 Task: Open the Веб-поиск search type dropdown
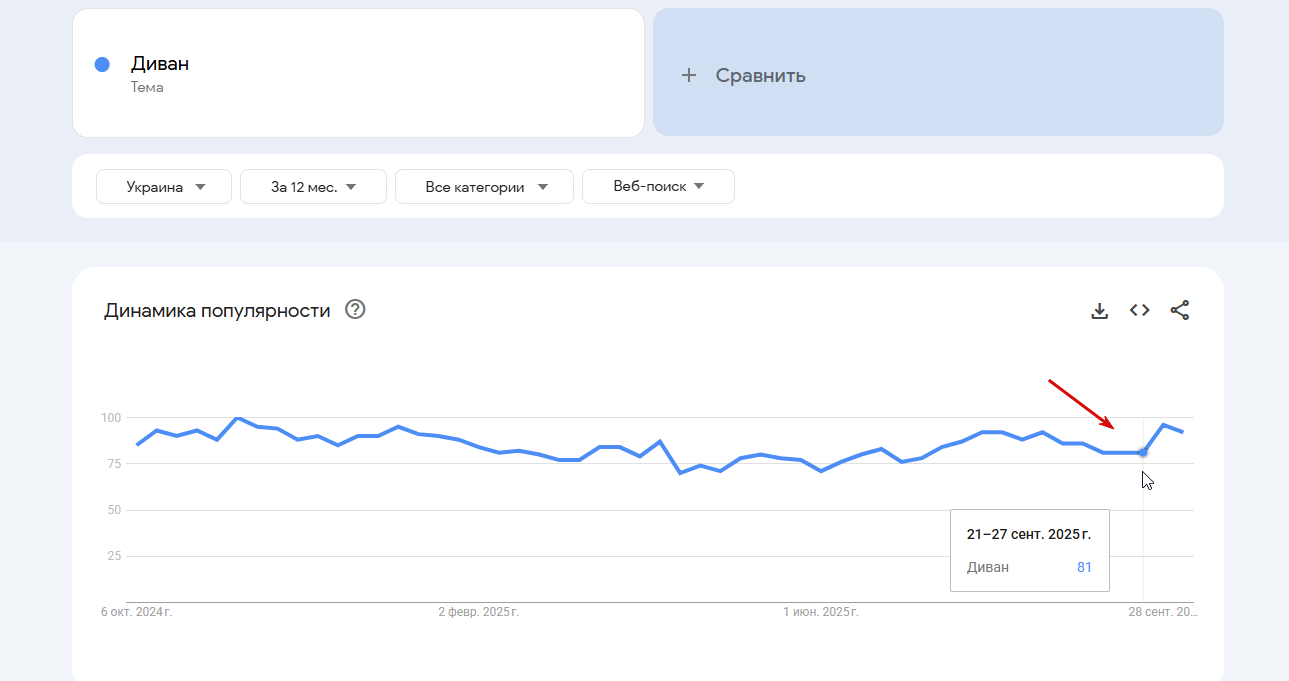(658, 187)
